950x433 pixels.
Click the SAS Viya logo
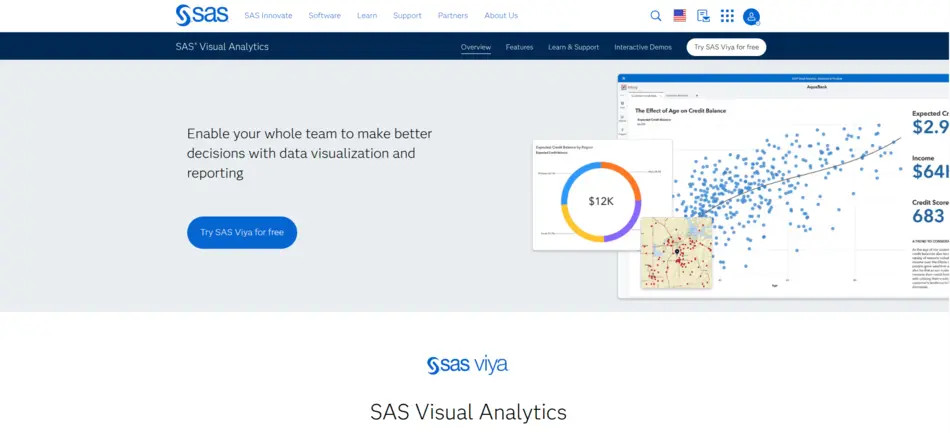tap(467, 365)
